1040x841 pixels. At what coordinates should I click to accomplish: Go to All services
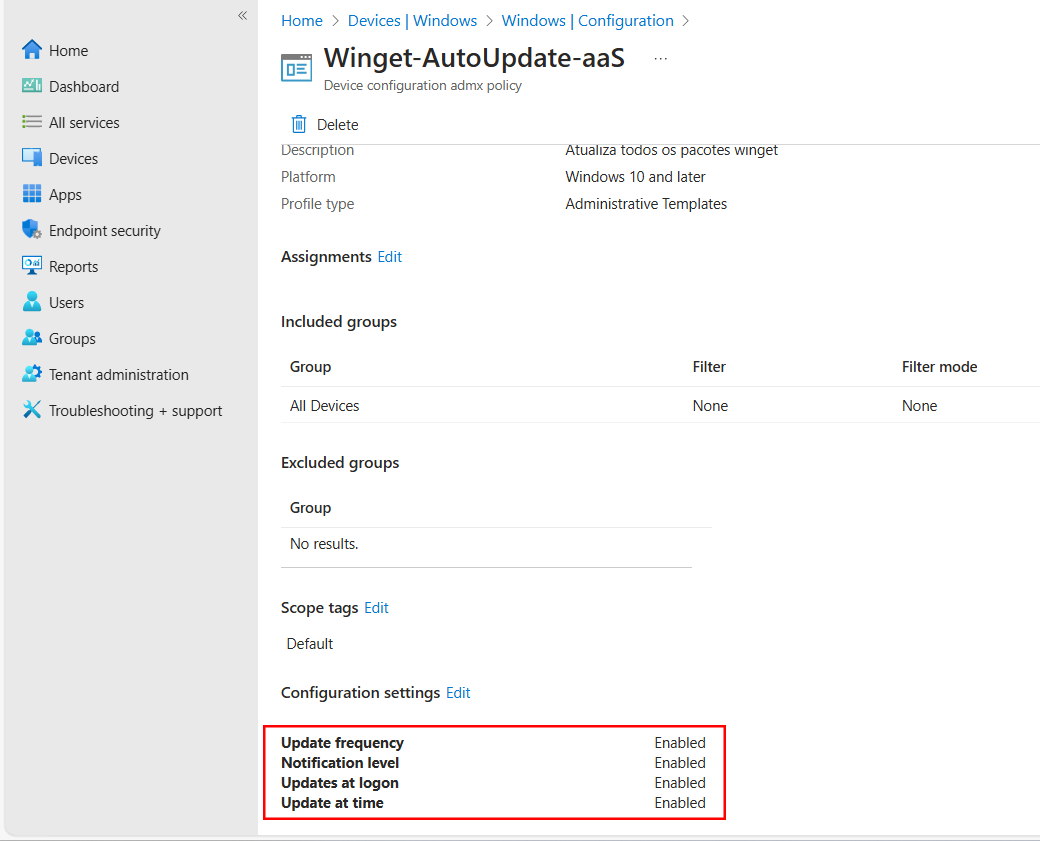tap(84, 123)
